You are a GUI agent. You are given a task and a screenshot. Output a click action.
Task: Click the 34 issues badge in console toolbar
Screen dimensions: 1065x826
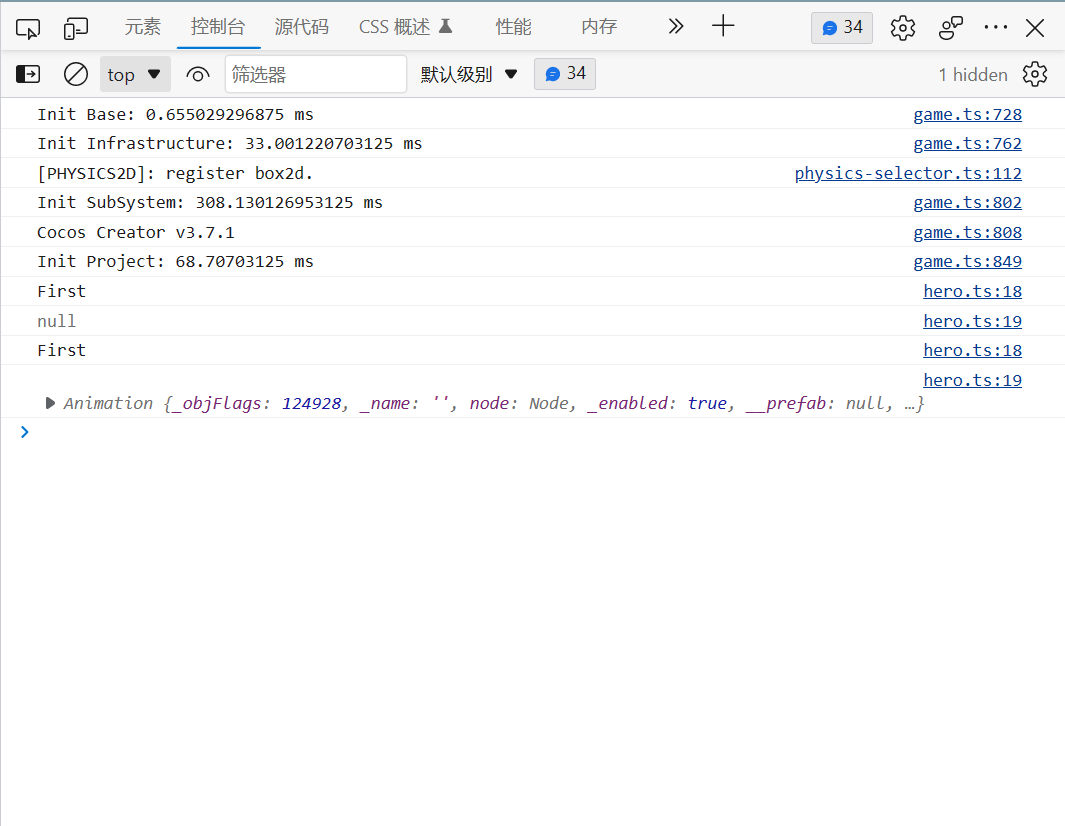[564, 73]
